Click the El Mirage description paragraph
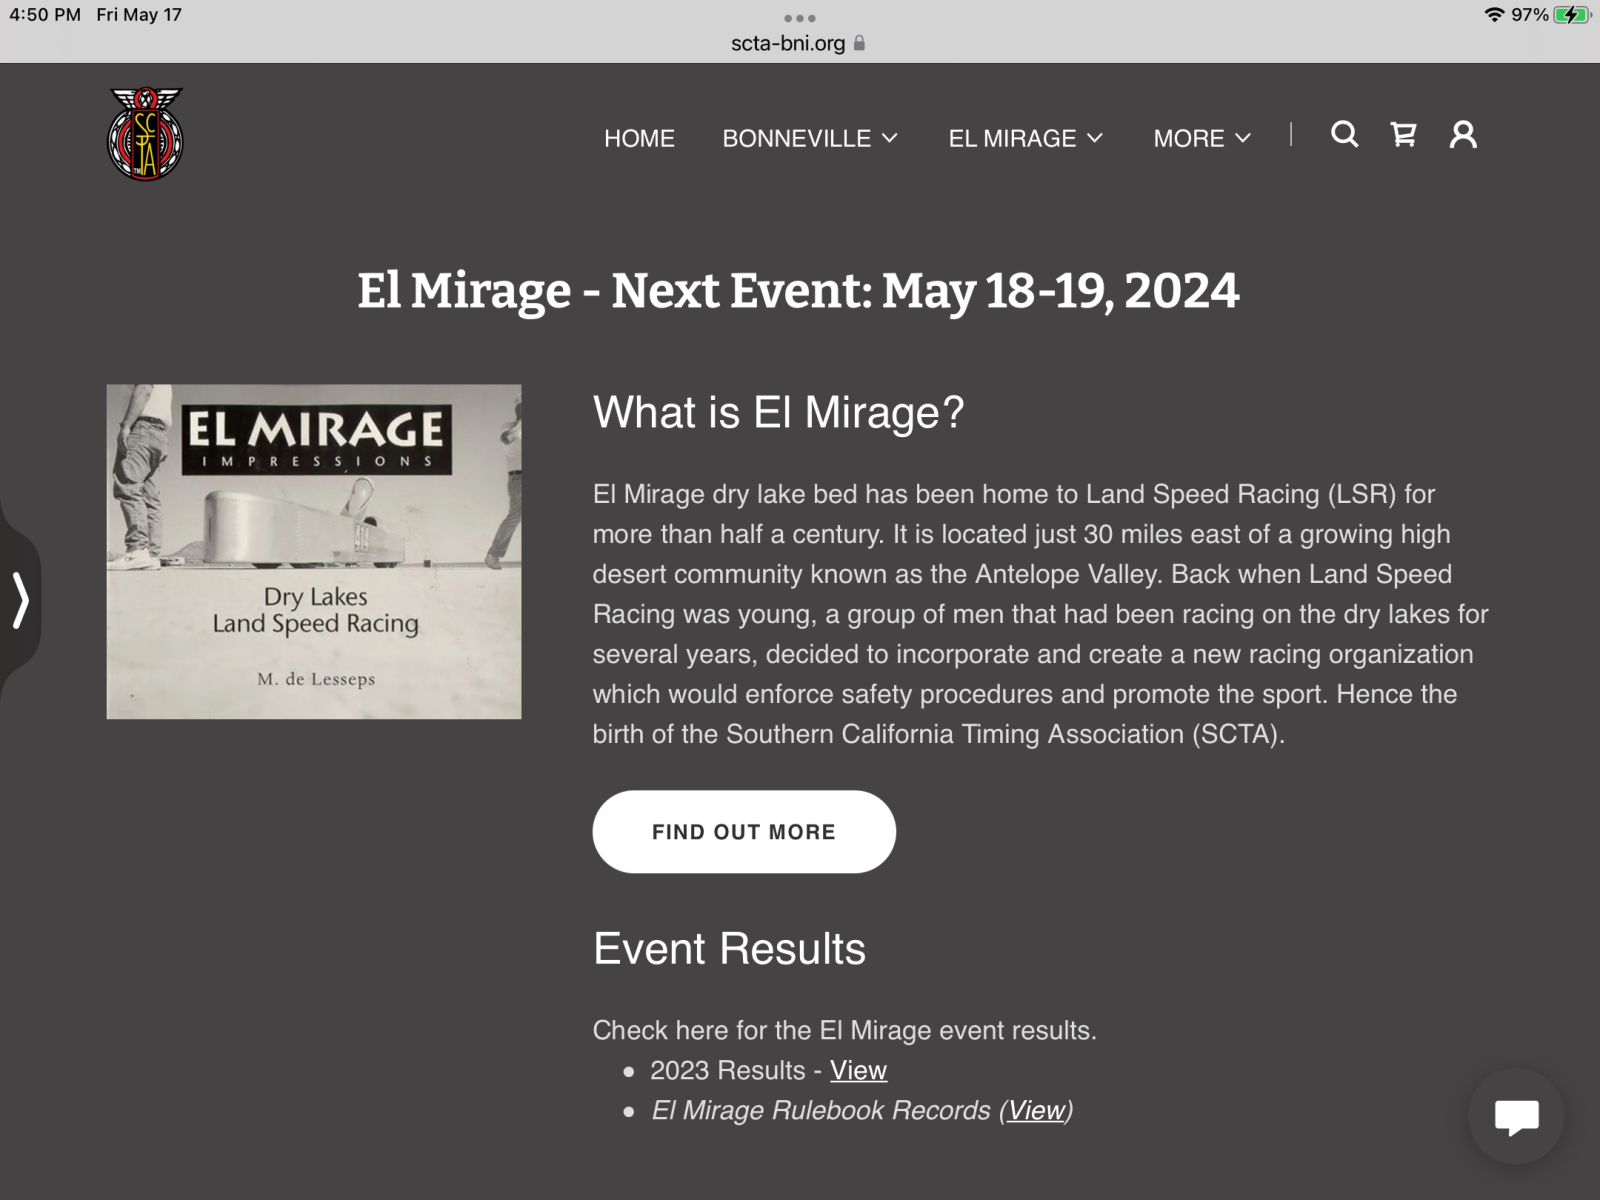Image resolution: width=1600 pixels, height=1200 pixels. coord(1040,614)
